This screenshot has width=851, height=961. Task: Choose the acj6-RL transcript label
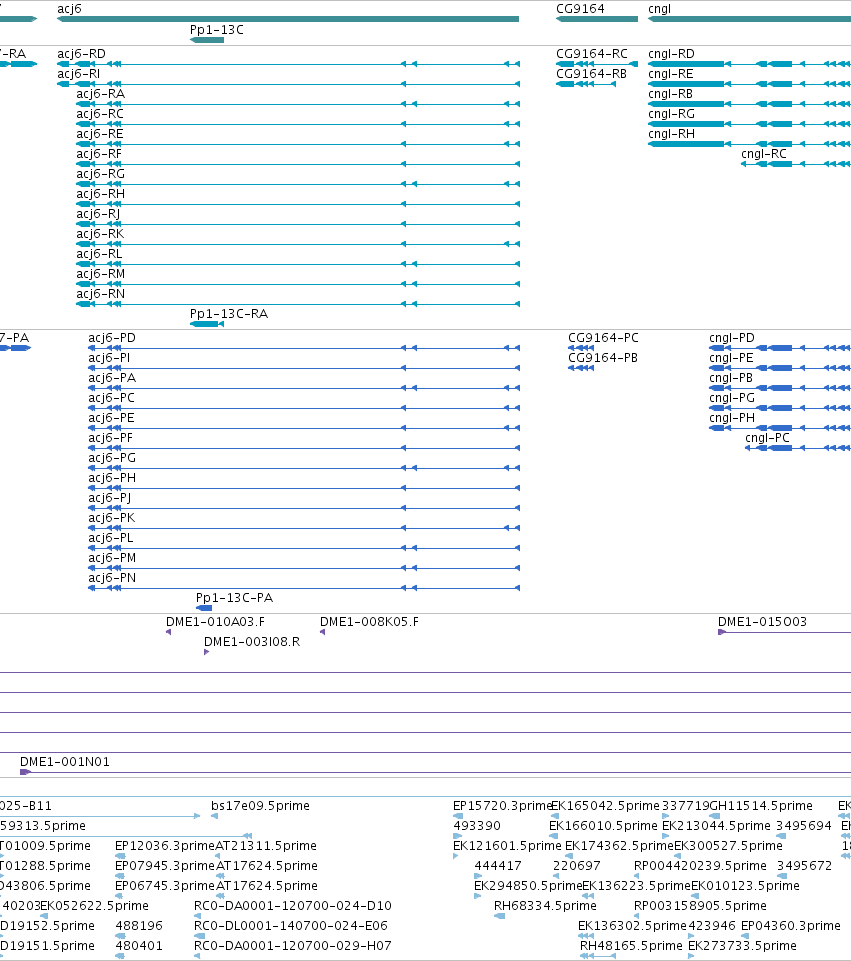pos(99,254)
